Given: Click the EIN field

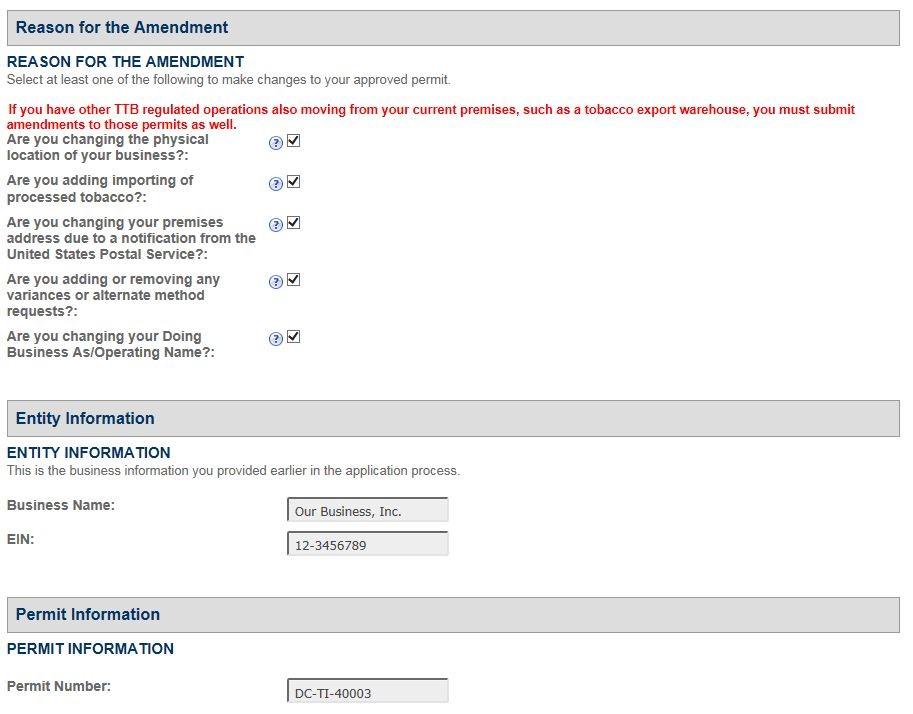Looking at the screenshot, I should 367,545.
